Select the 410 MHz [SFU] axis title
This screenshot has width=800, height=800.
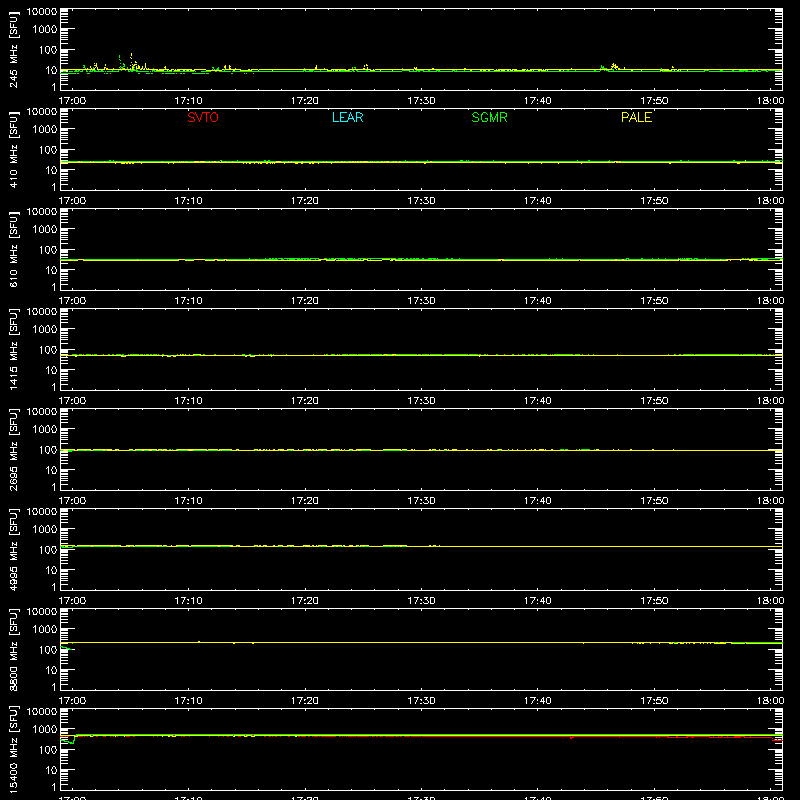(13, 150)
